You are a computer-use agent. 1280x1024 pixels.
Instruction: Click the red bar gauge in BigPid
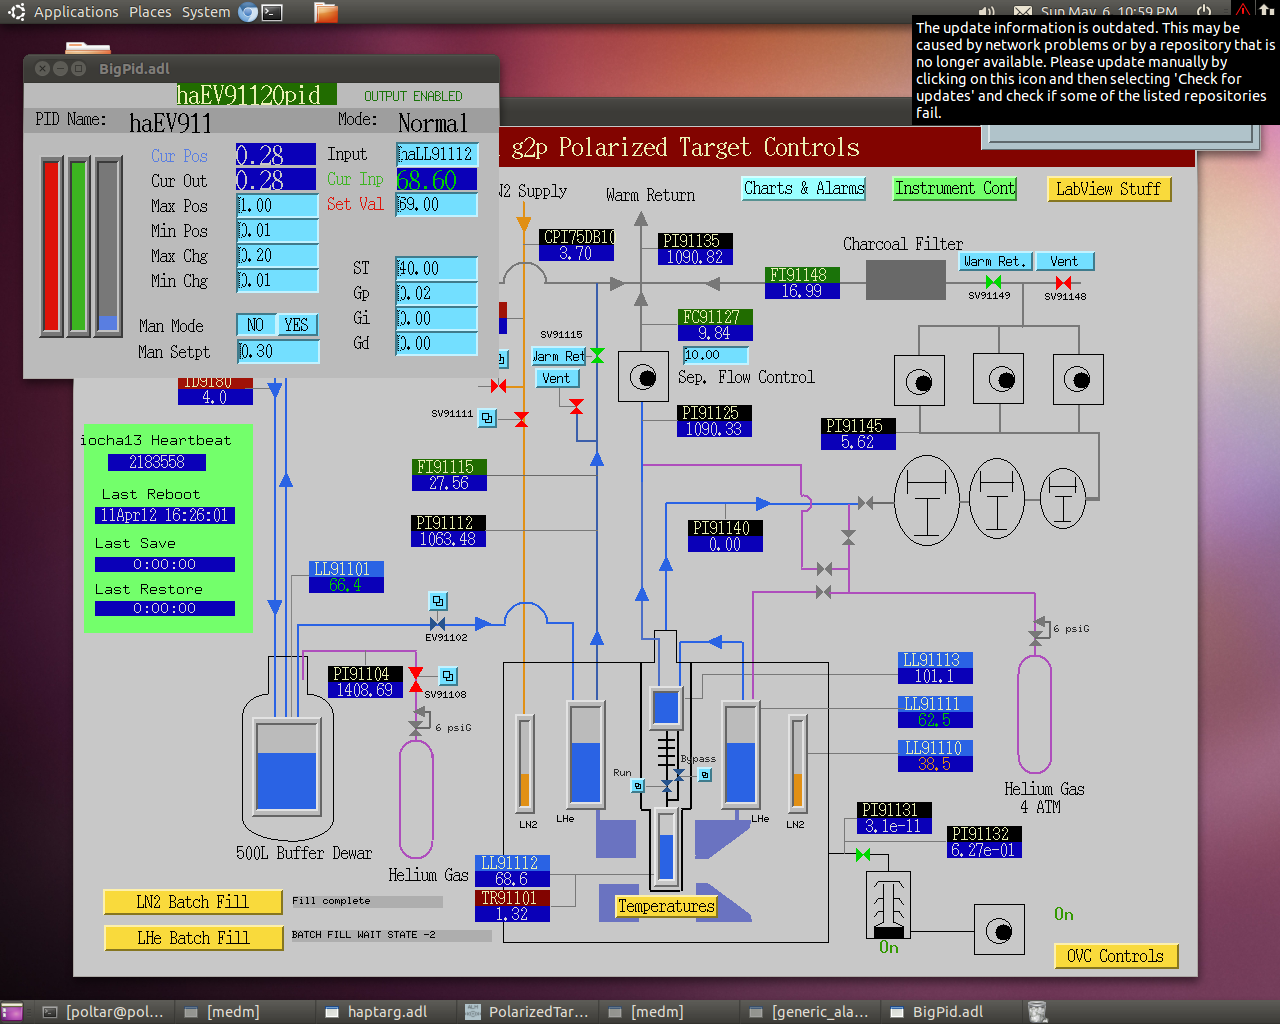pos(51,246)
